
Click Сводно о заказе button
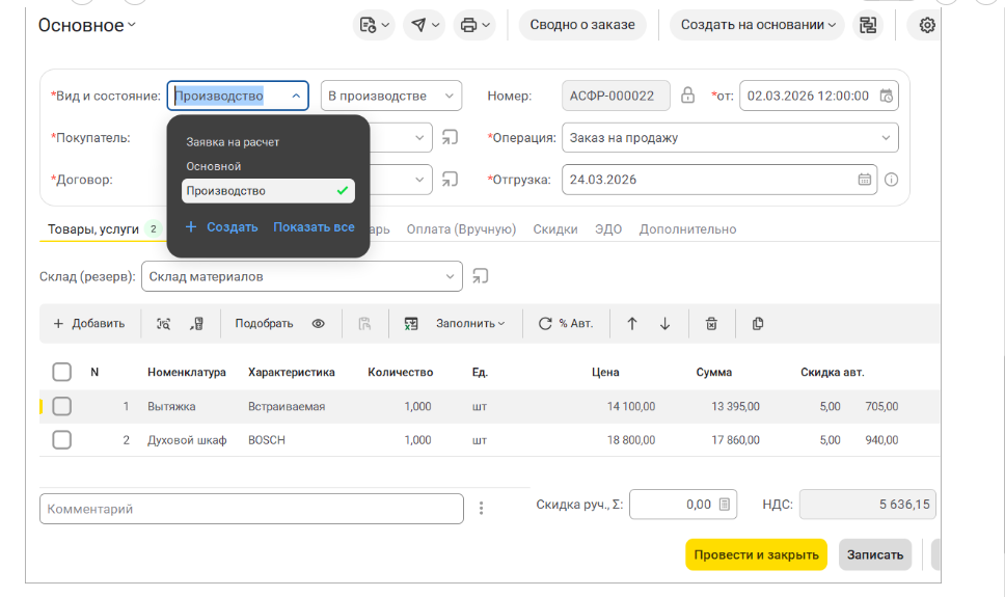pos(582,25)
